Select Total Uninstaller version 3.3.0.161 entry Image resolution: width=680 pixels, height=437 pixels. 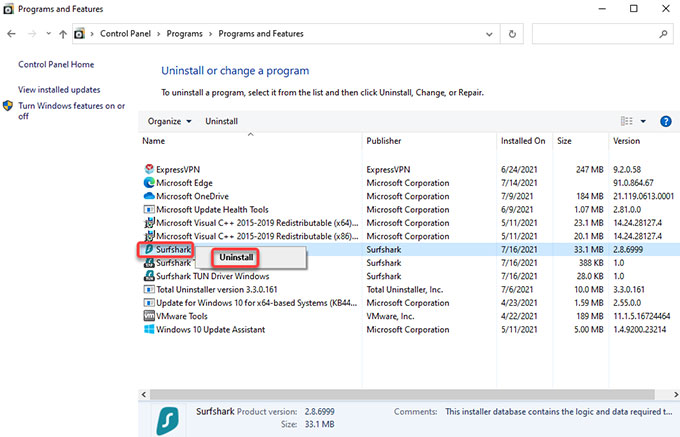click(216, 290)
